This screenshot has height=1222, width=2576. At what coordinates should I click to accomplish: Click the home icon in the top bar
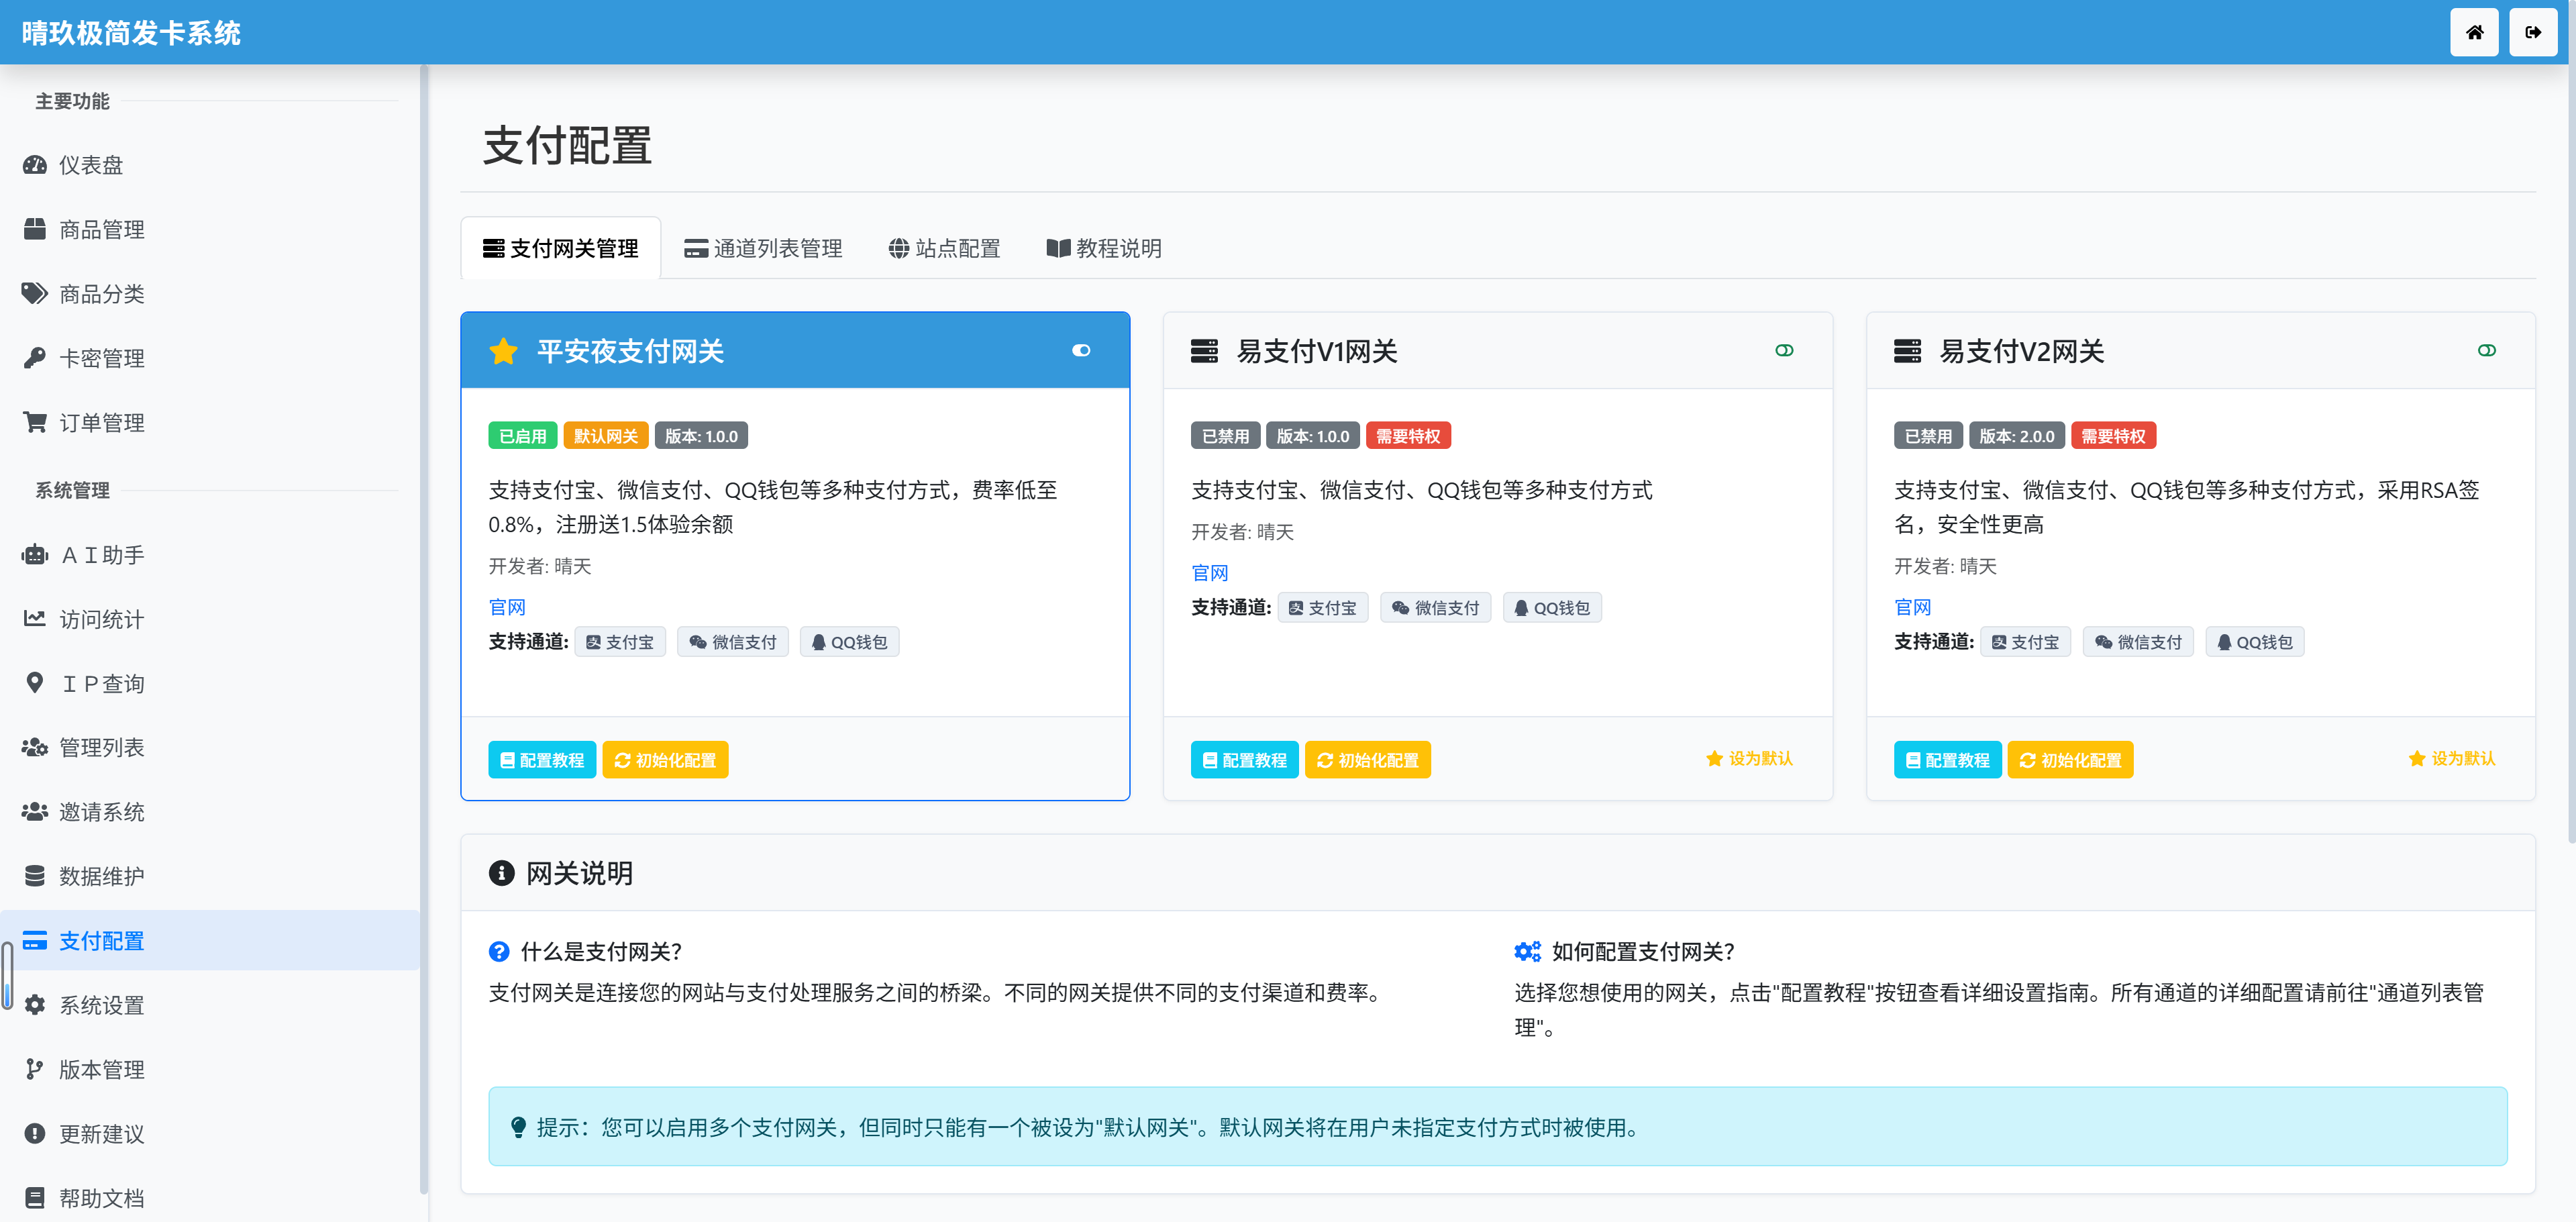pos(2475,32)
